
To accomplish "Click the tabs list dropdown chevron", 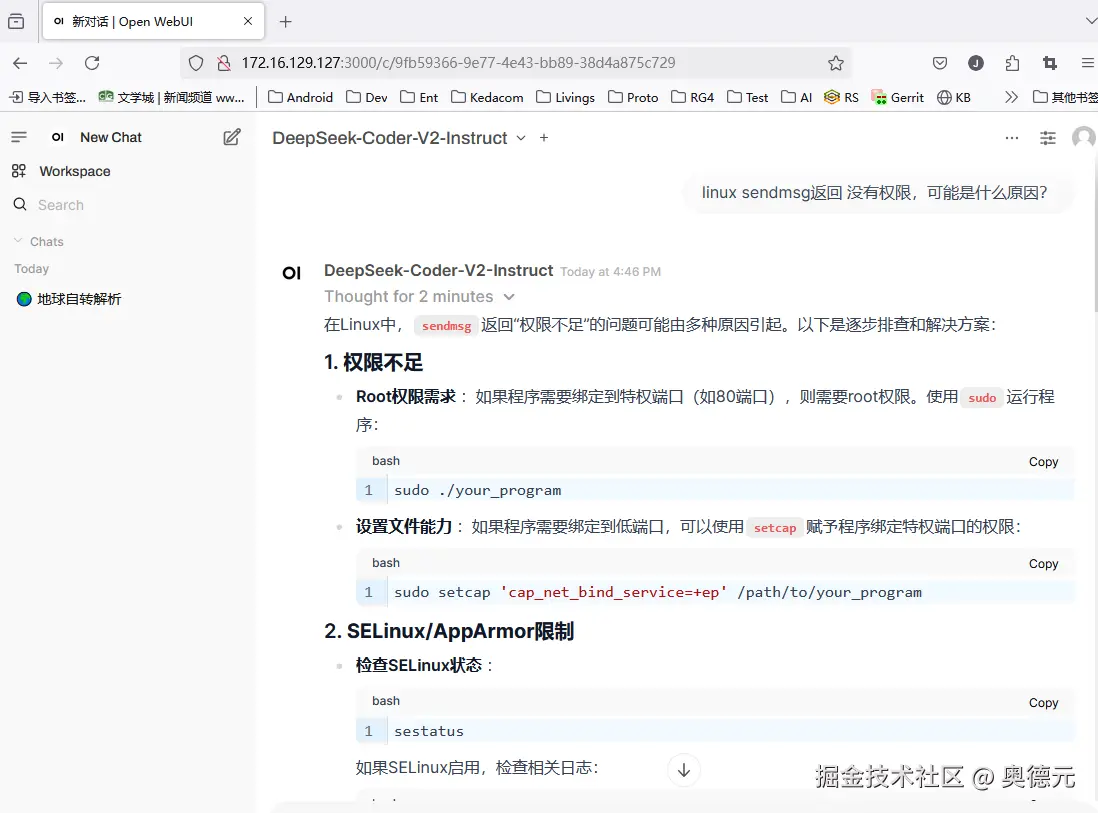I will tap(1090, 21).
